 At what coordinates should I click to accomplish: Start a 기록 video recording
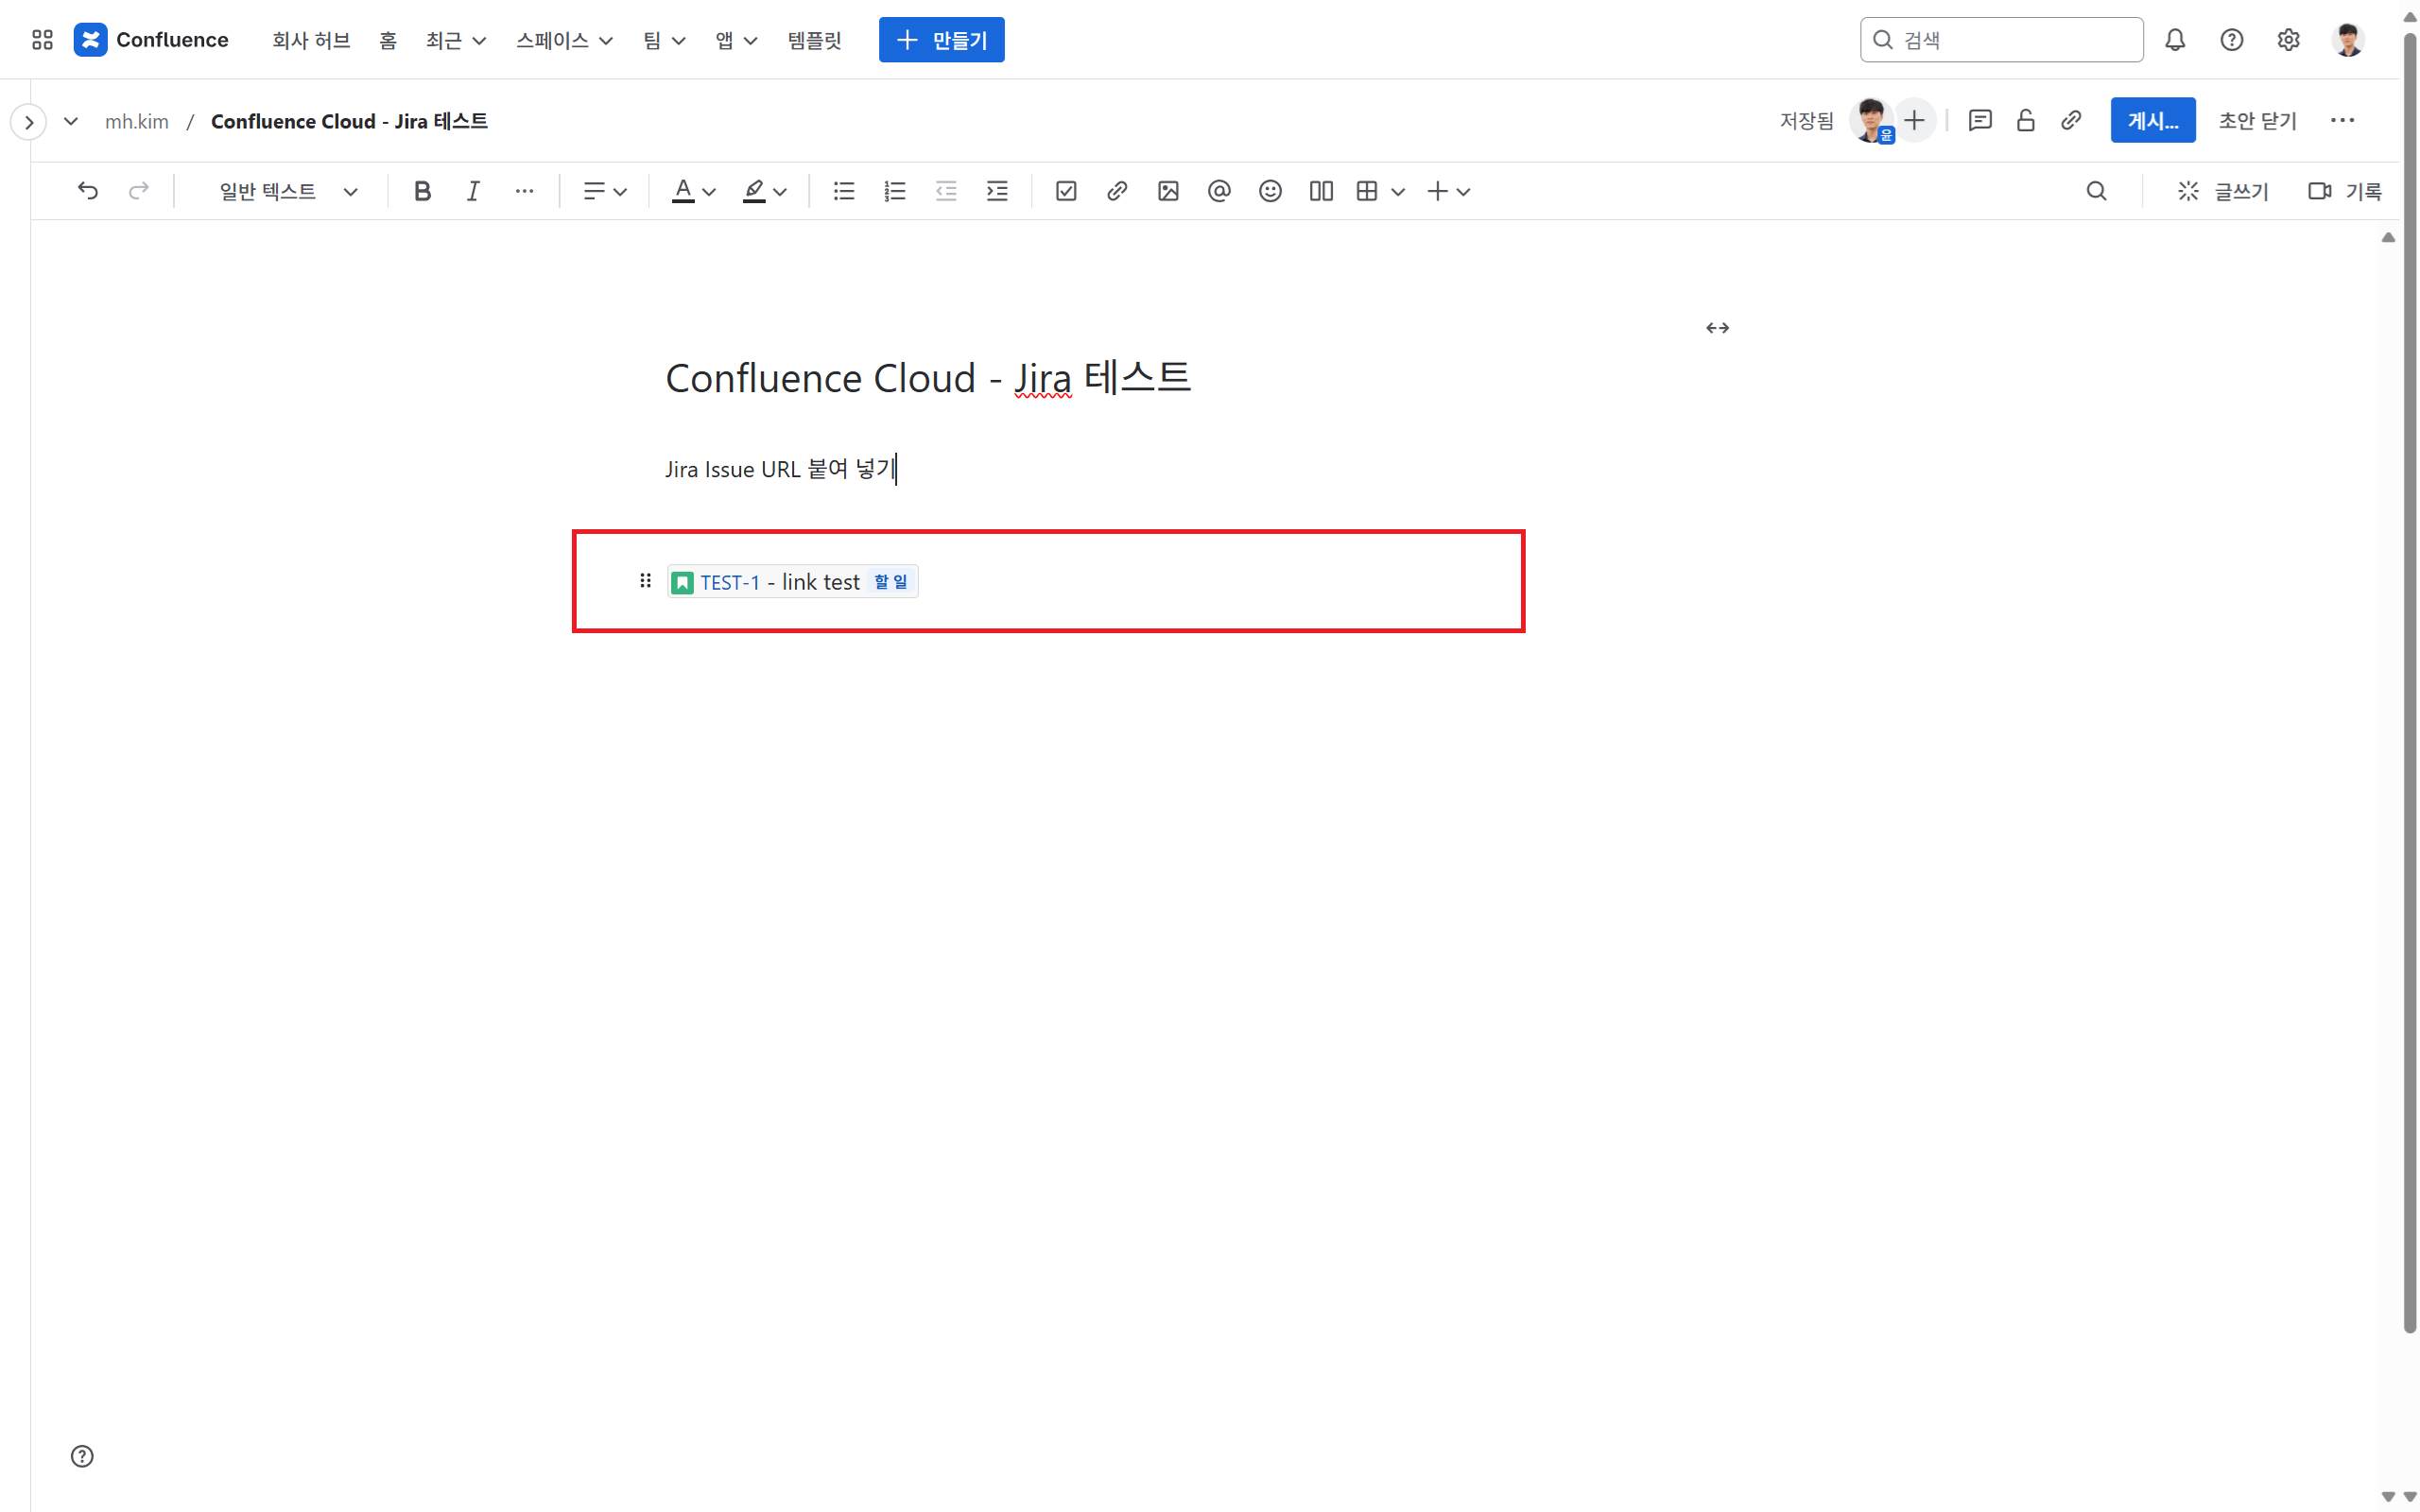[2344, 191]
